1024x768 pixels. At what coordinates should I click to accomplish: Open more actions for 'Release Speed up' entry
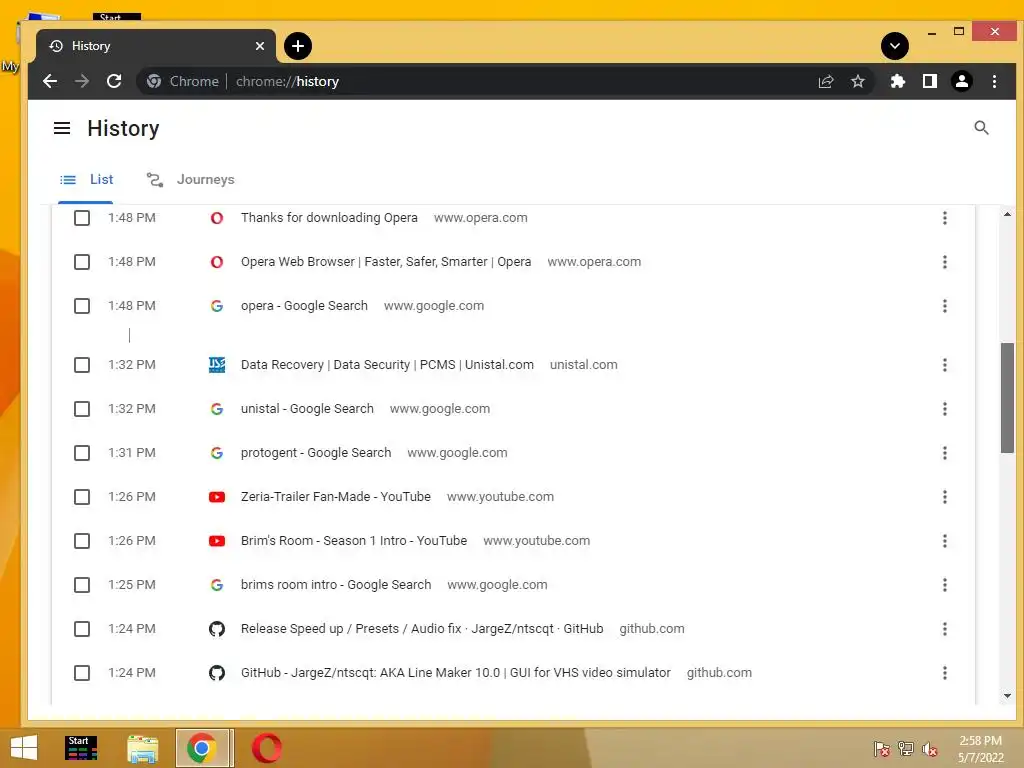[x=944, y=629]
